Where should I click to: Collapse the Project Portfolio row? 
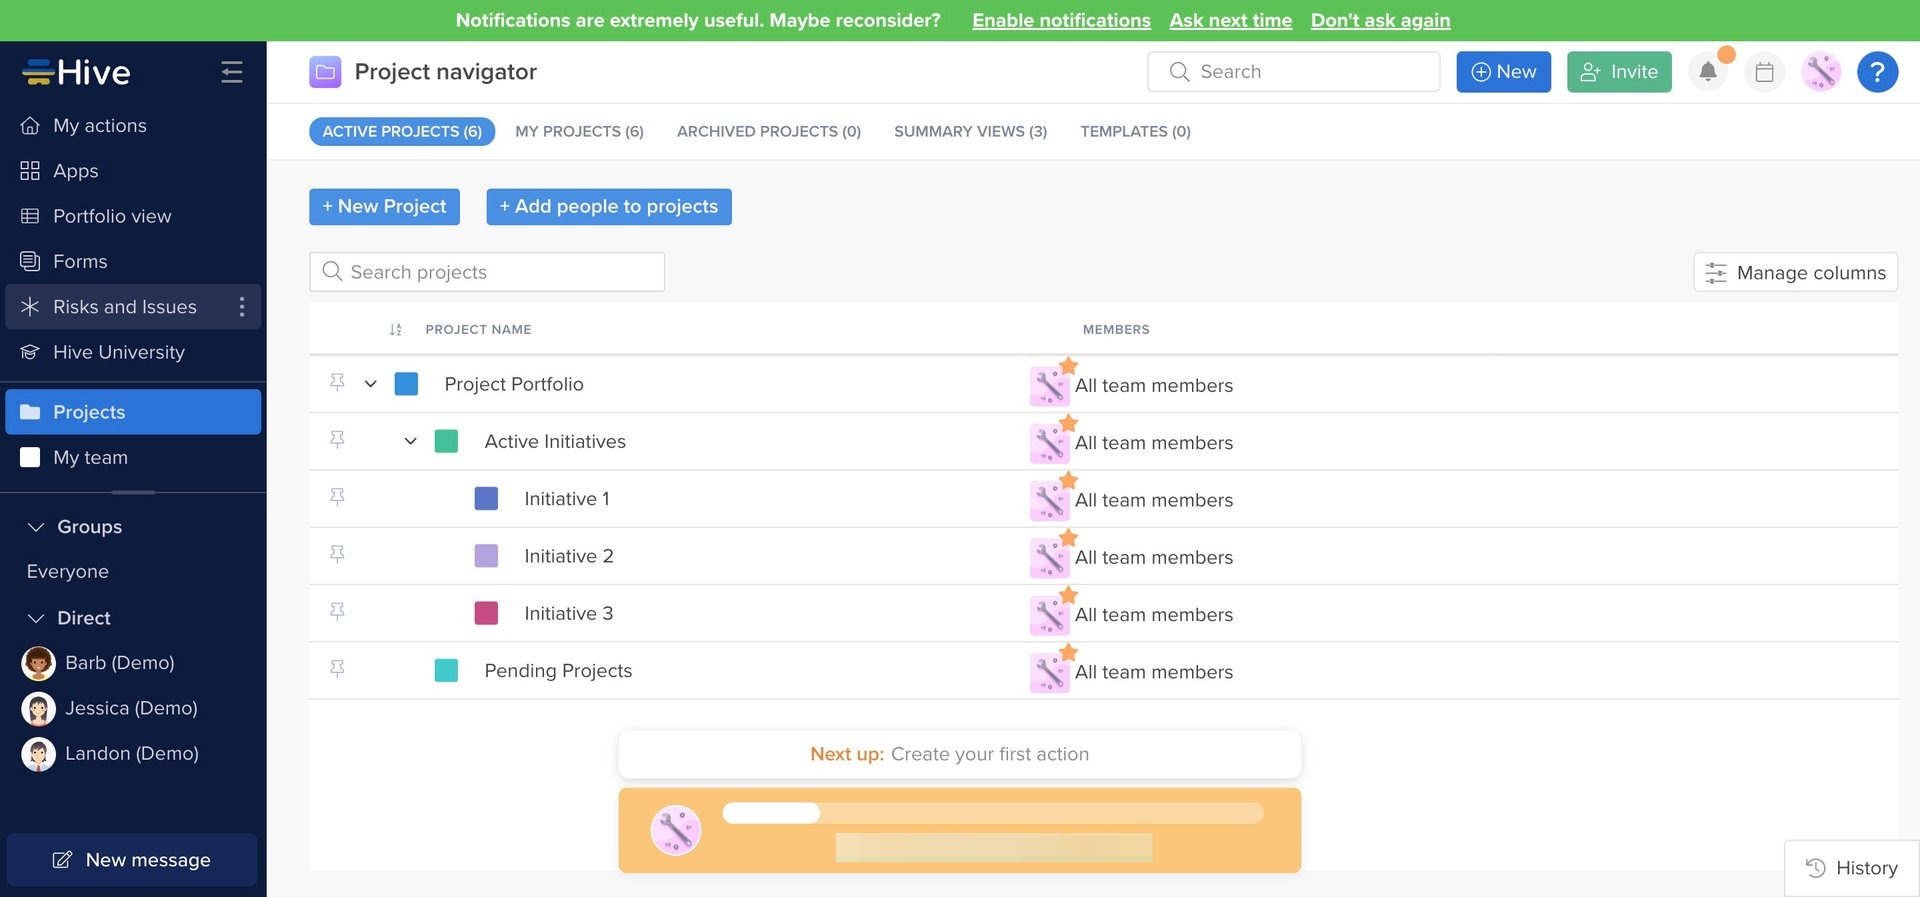click(x=371, y=384)
